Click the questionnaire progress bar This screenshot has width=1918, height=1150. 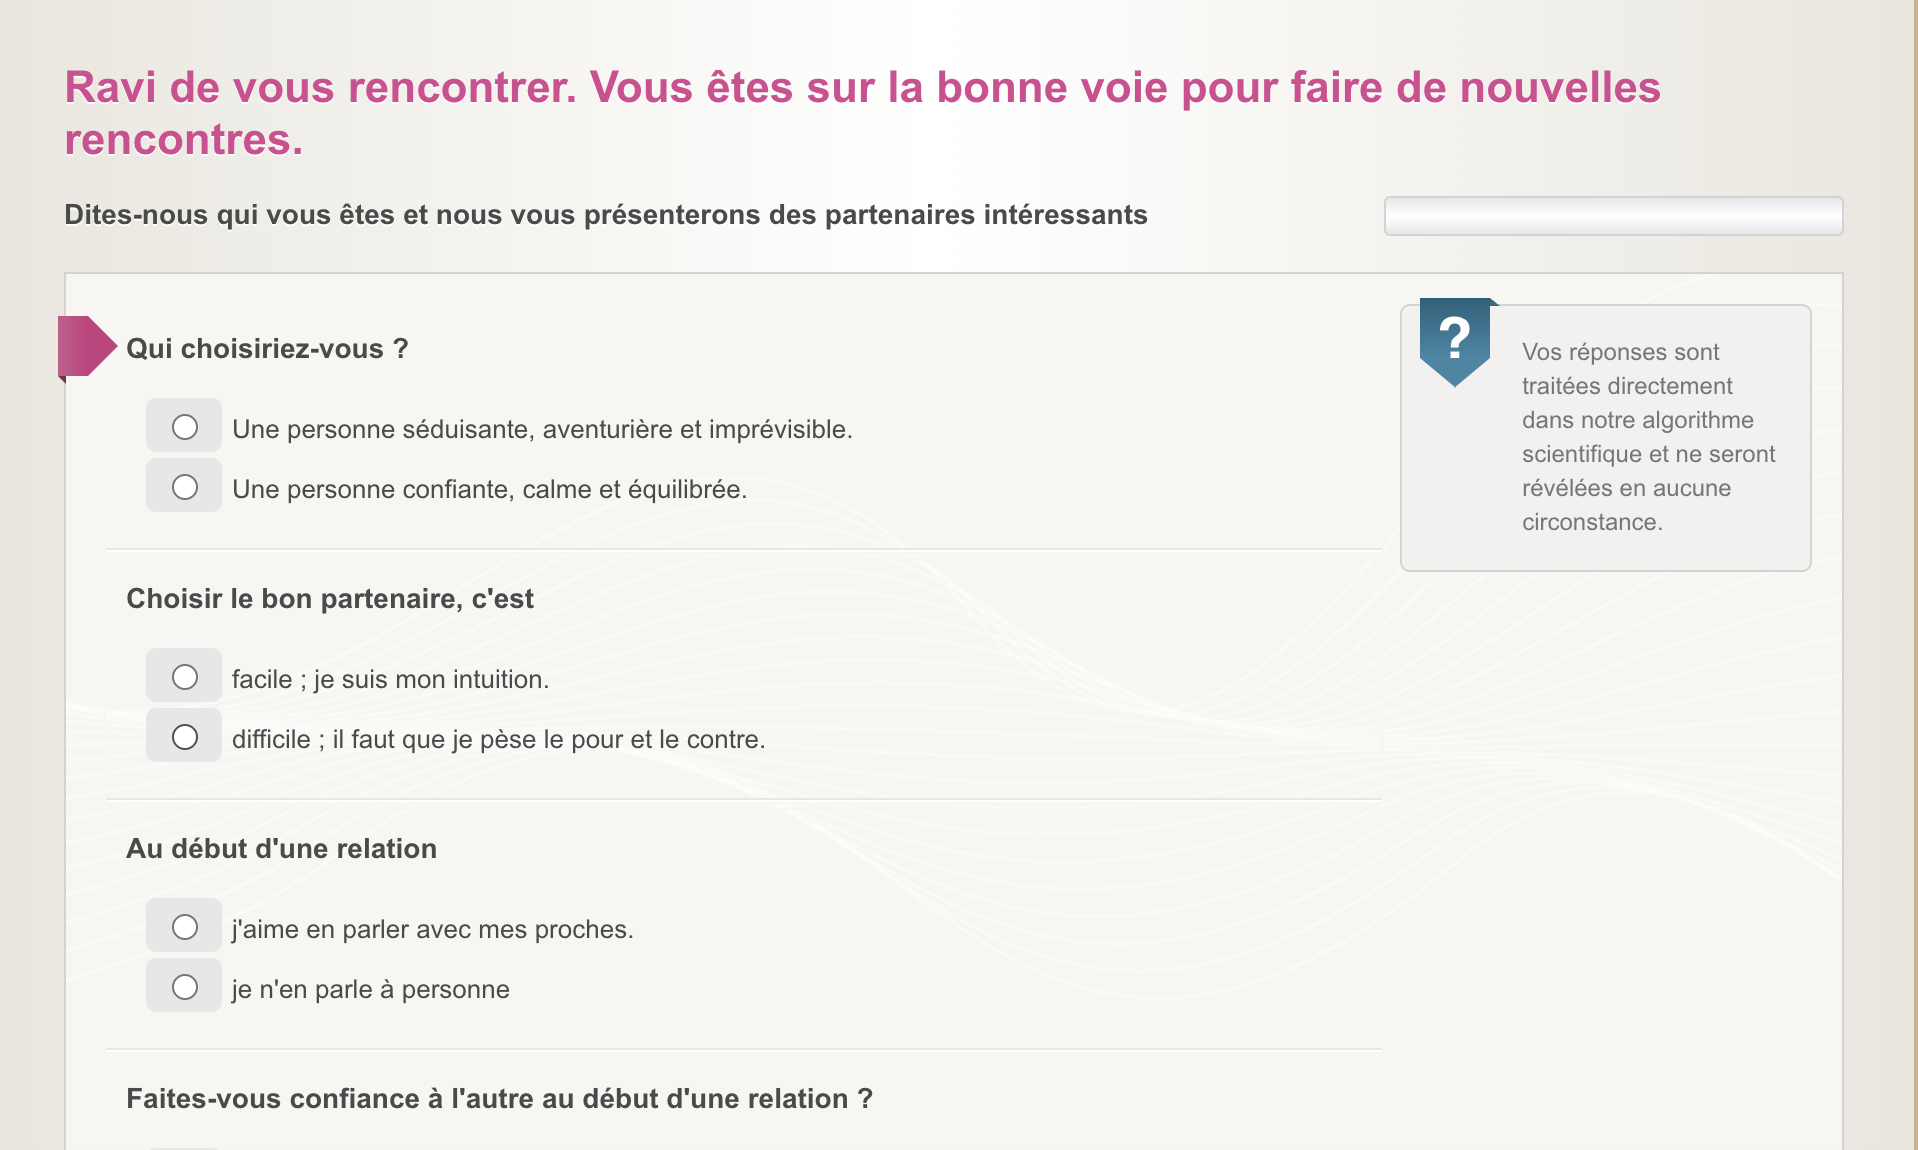1613,216
